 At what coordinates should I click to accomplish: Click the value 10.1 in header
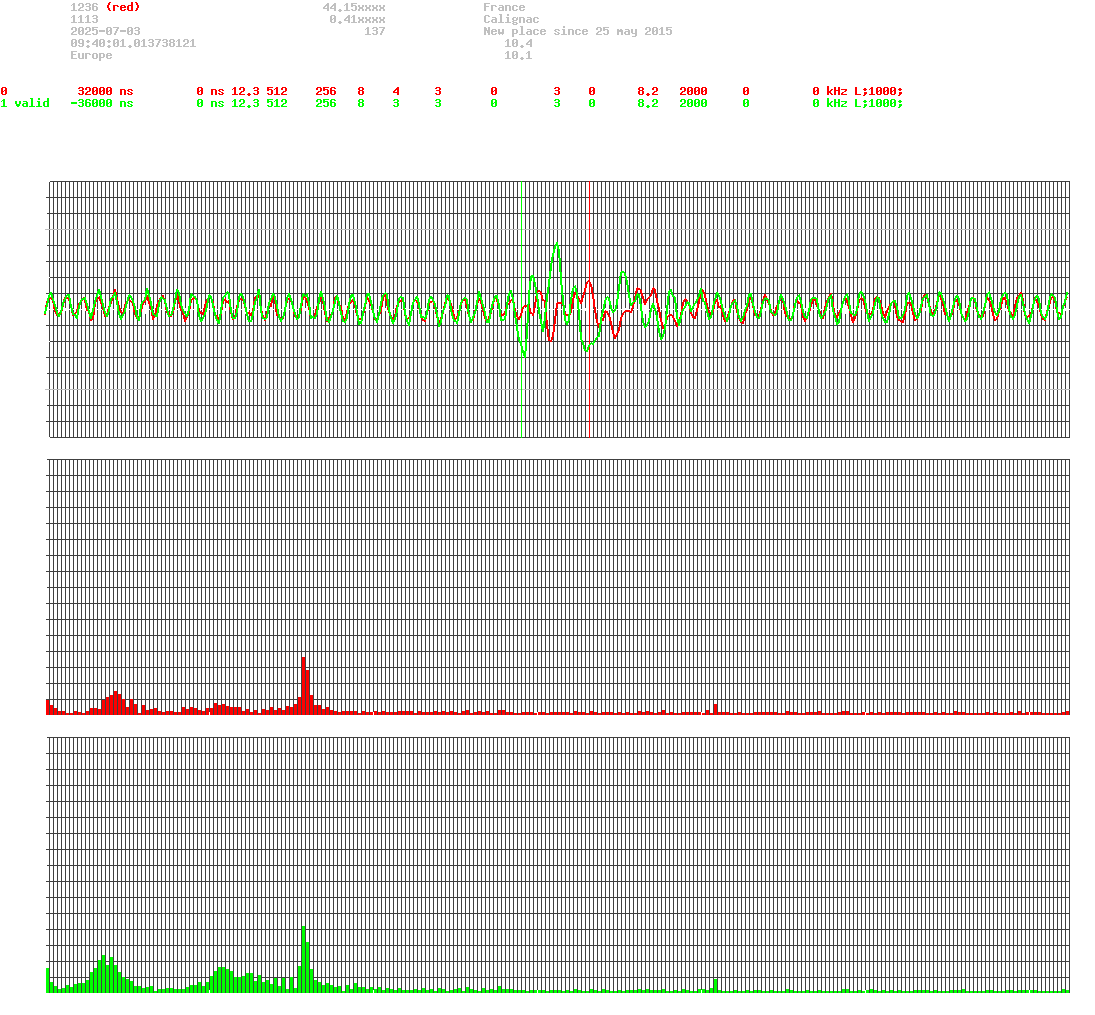518,55
